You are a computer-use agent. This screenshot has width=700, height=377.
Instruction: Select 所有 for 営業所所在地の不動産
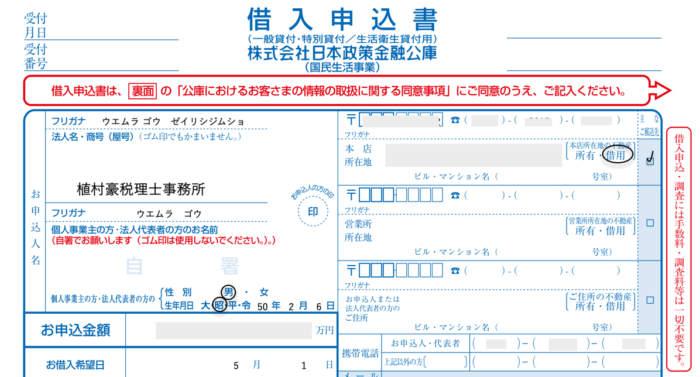[585, 231]
